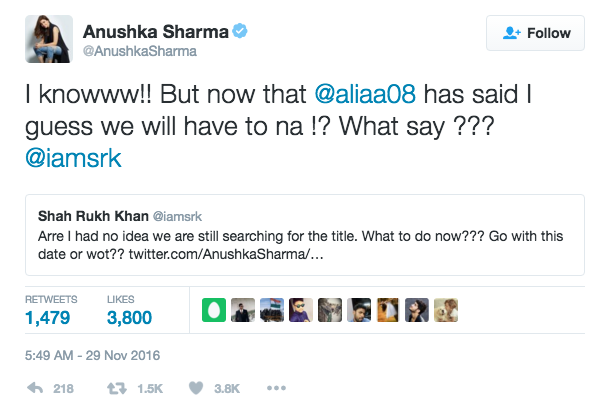This screenshot has height=411, width=605.
Task: Click the reply arrow icon
Action: pos(36,388)
